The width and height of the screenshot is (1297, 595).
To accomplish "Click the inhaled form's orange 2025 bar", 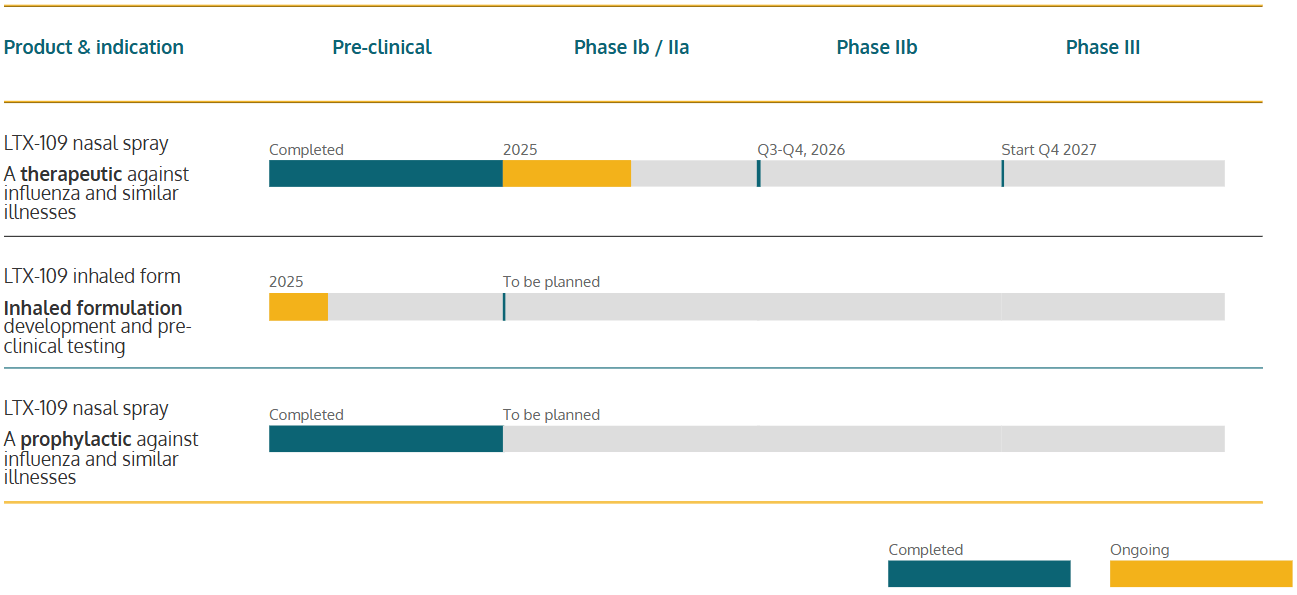I will (298, 307).
